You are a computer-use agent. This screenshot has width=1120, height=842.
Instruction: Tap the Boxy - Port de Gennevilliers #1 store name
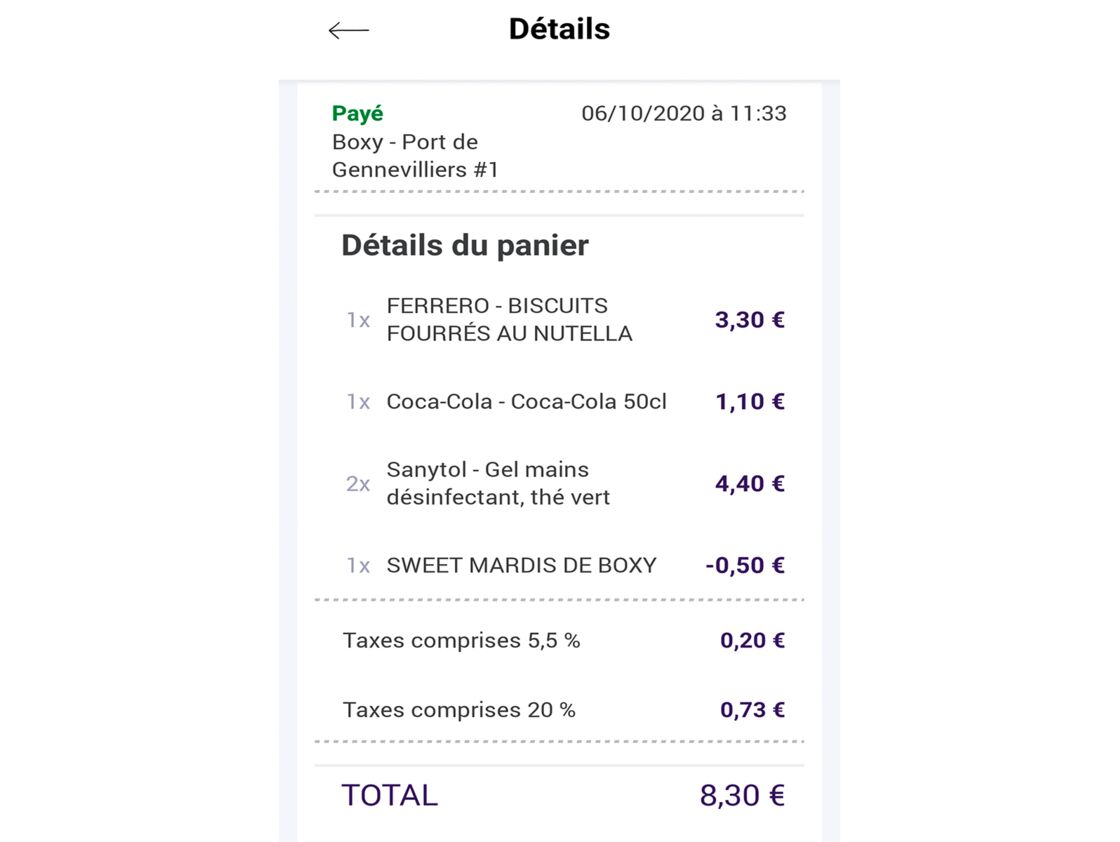click(x=415, y=156)
